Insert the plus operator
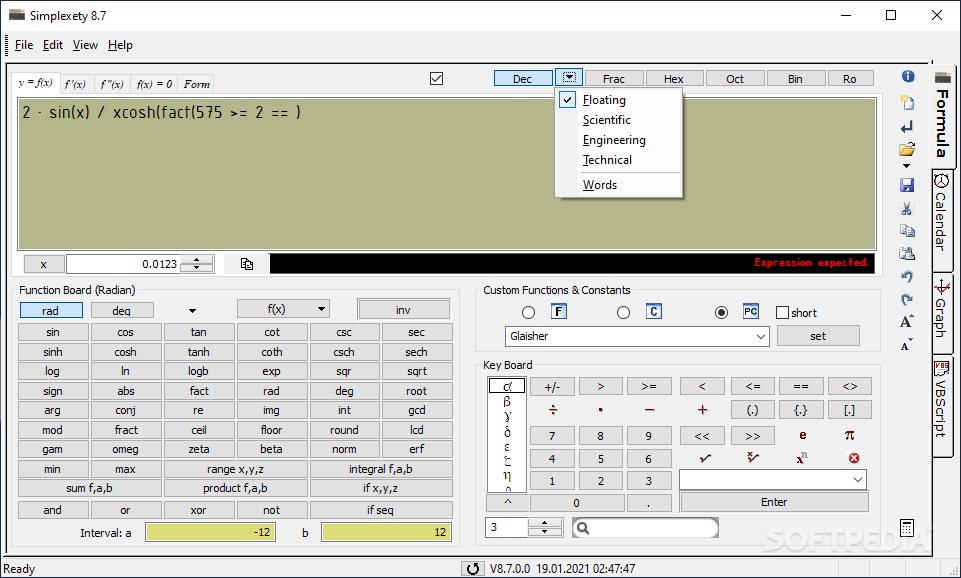 (x=702, y=410)
